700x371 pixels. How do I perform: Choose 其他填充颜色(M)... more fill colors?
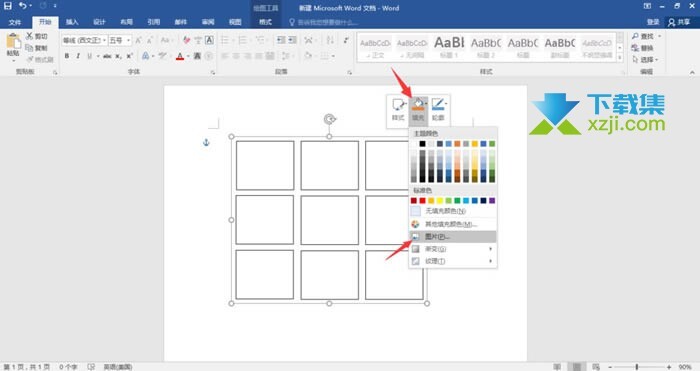pos(453,224)
